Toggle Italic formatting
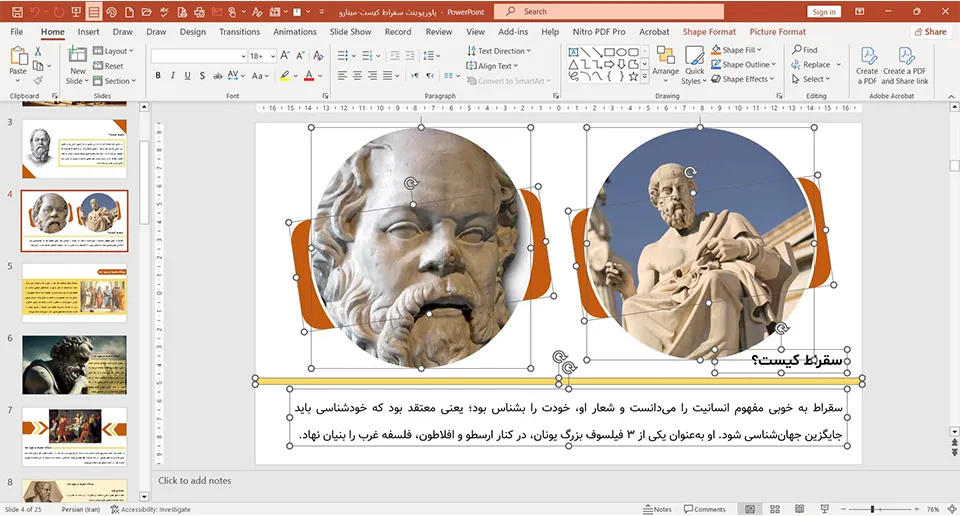This screenshot has width=960, height=516. [173, 75]
